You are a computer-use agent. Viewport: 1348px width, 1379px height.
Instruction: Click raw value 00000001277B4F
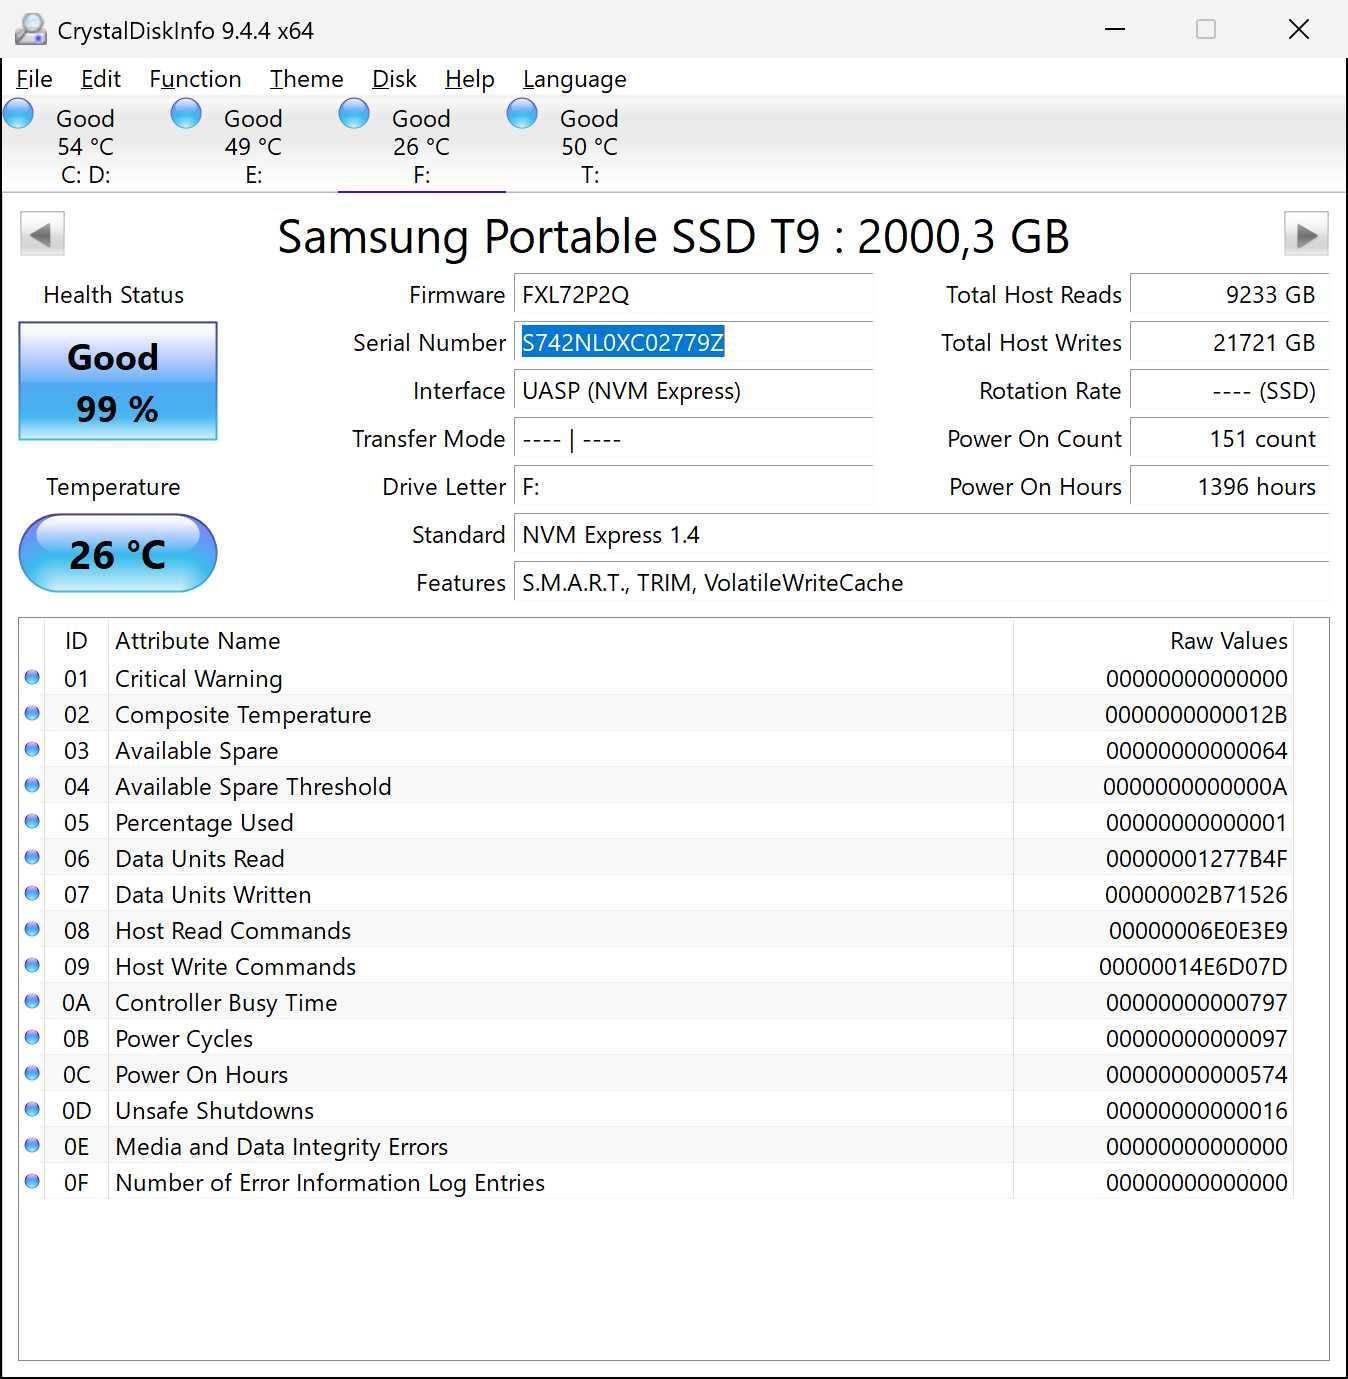1196,859
